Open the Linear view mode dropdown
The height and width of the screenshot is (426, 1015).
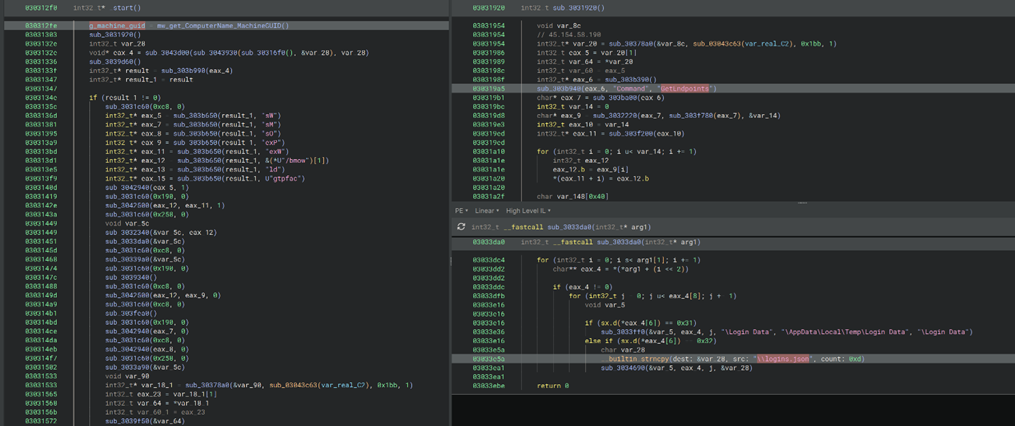(x=486, y=211)
